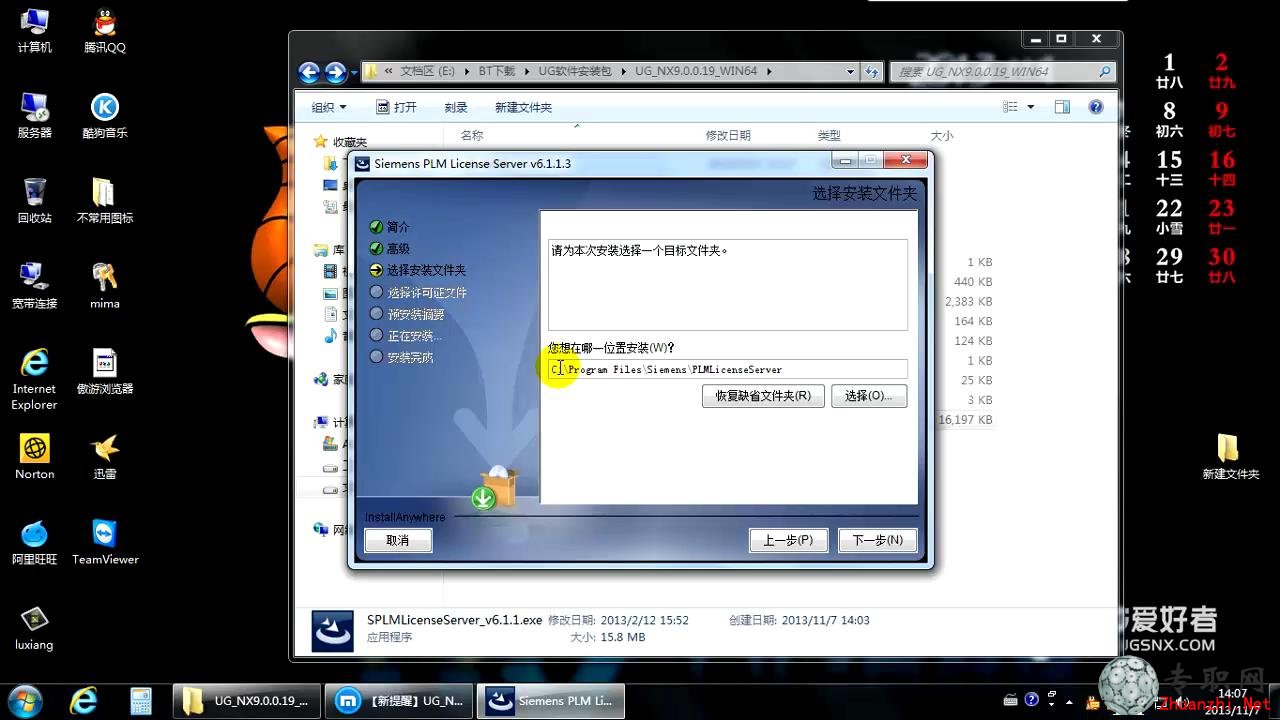Click the 恢复缺省文件夹(R) button
The height and width of the screenshot is (720, 1280).
click(763, 396)
